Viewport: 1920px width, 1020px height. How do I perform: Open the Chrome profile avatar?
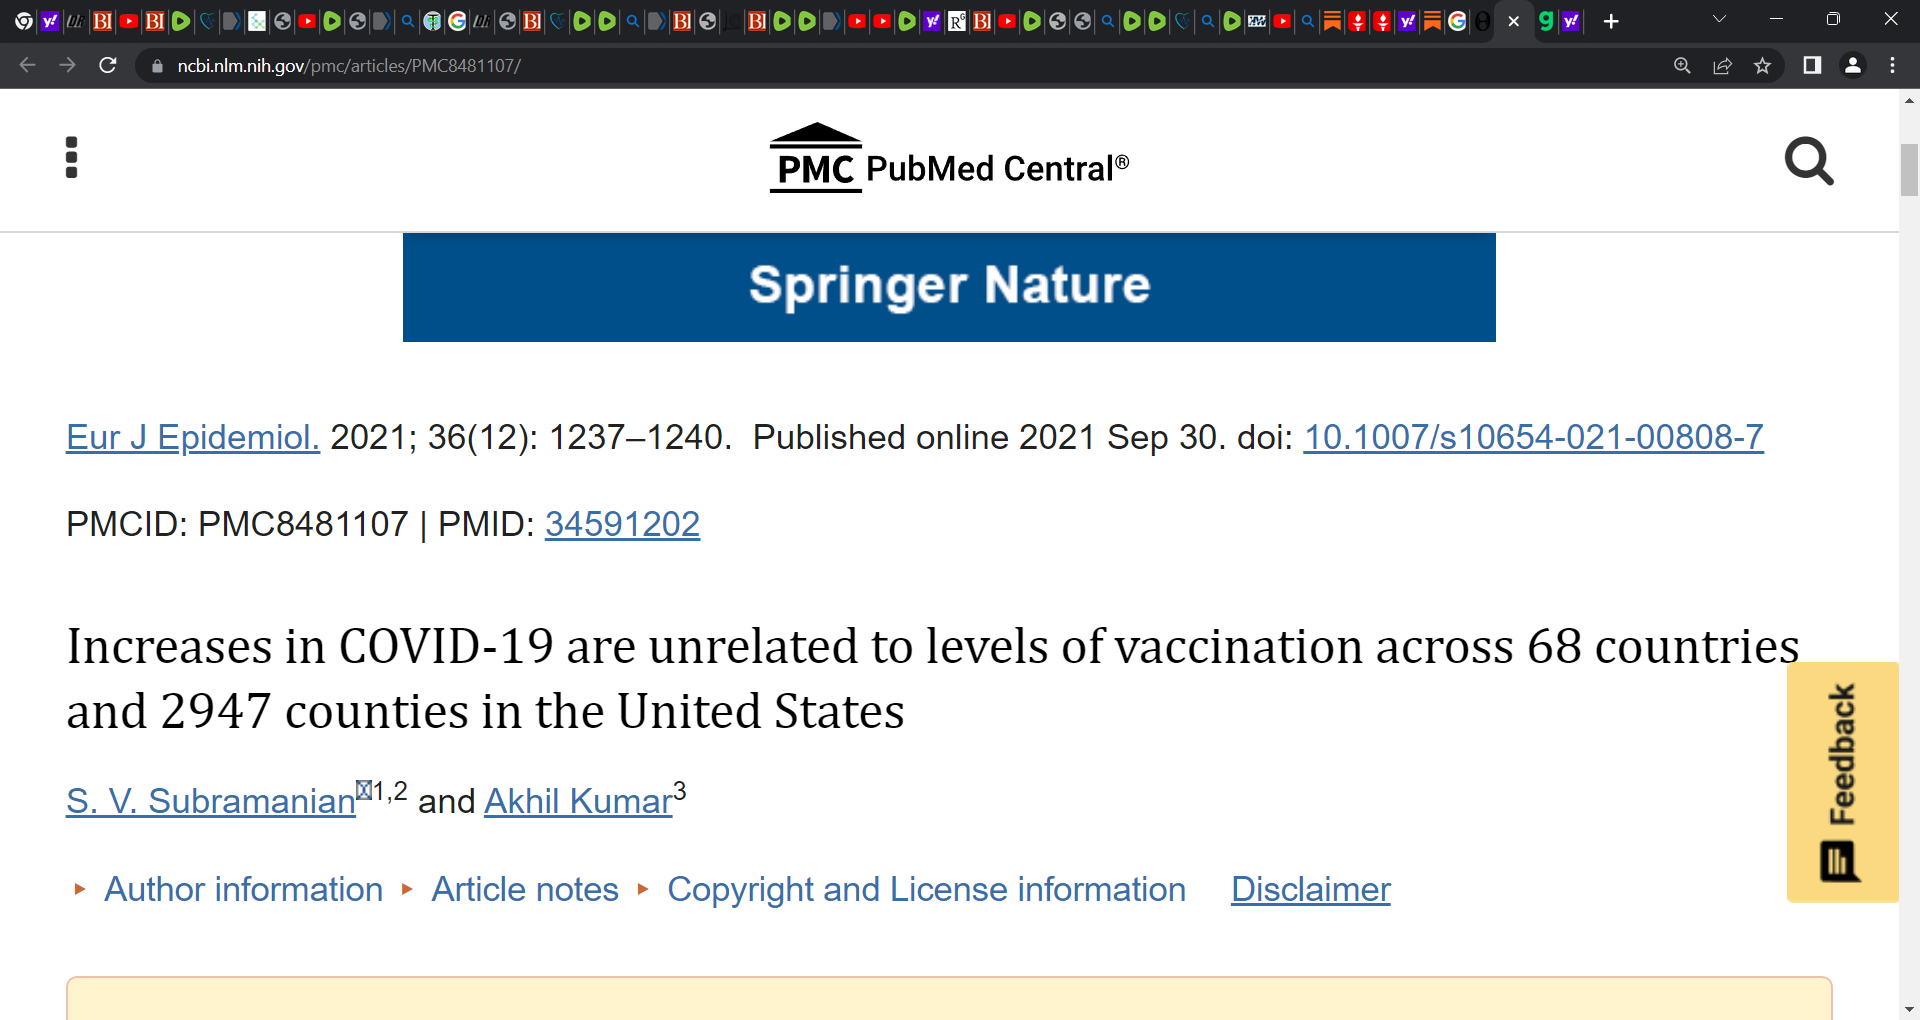(x=1852, y=66)
